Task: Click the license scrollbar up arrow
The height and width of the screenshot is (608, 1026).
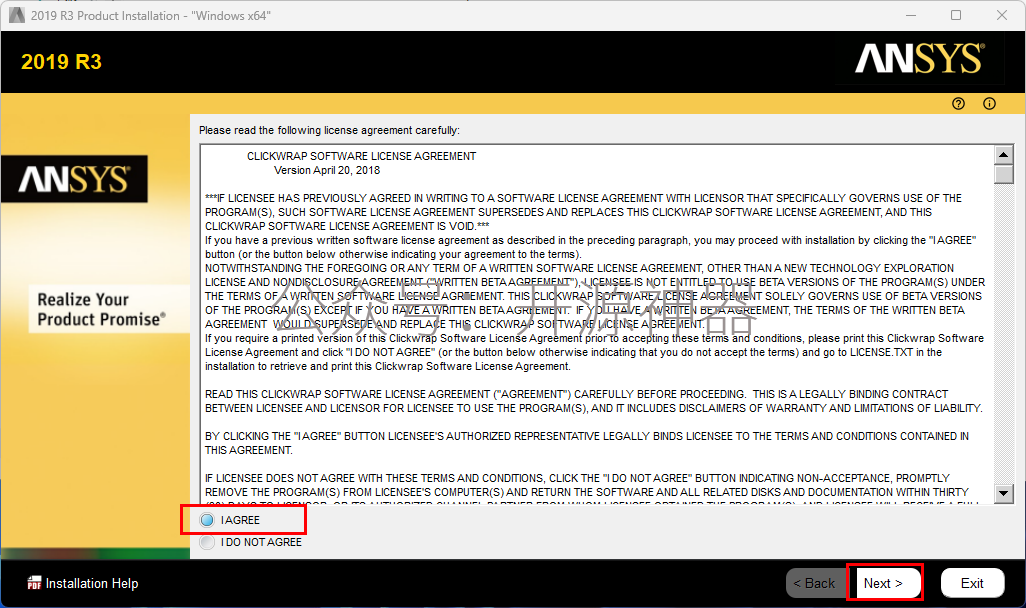Action: (x=1003, y=154)
